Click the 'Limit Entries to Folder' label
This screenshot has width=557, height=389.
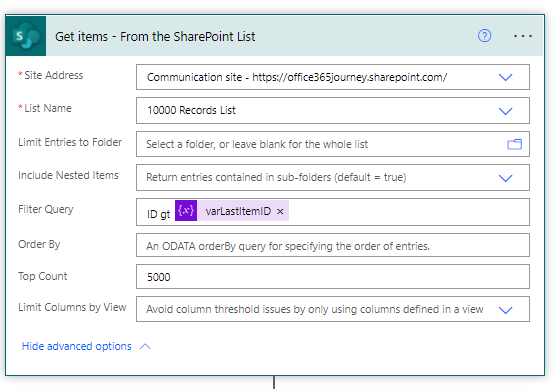click(70, 142)
